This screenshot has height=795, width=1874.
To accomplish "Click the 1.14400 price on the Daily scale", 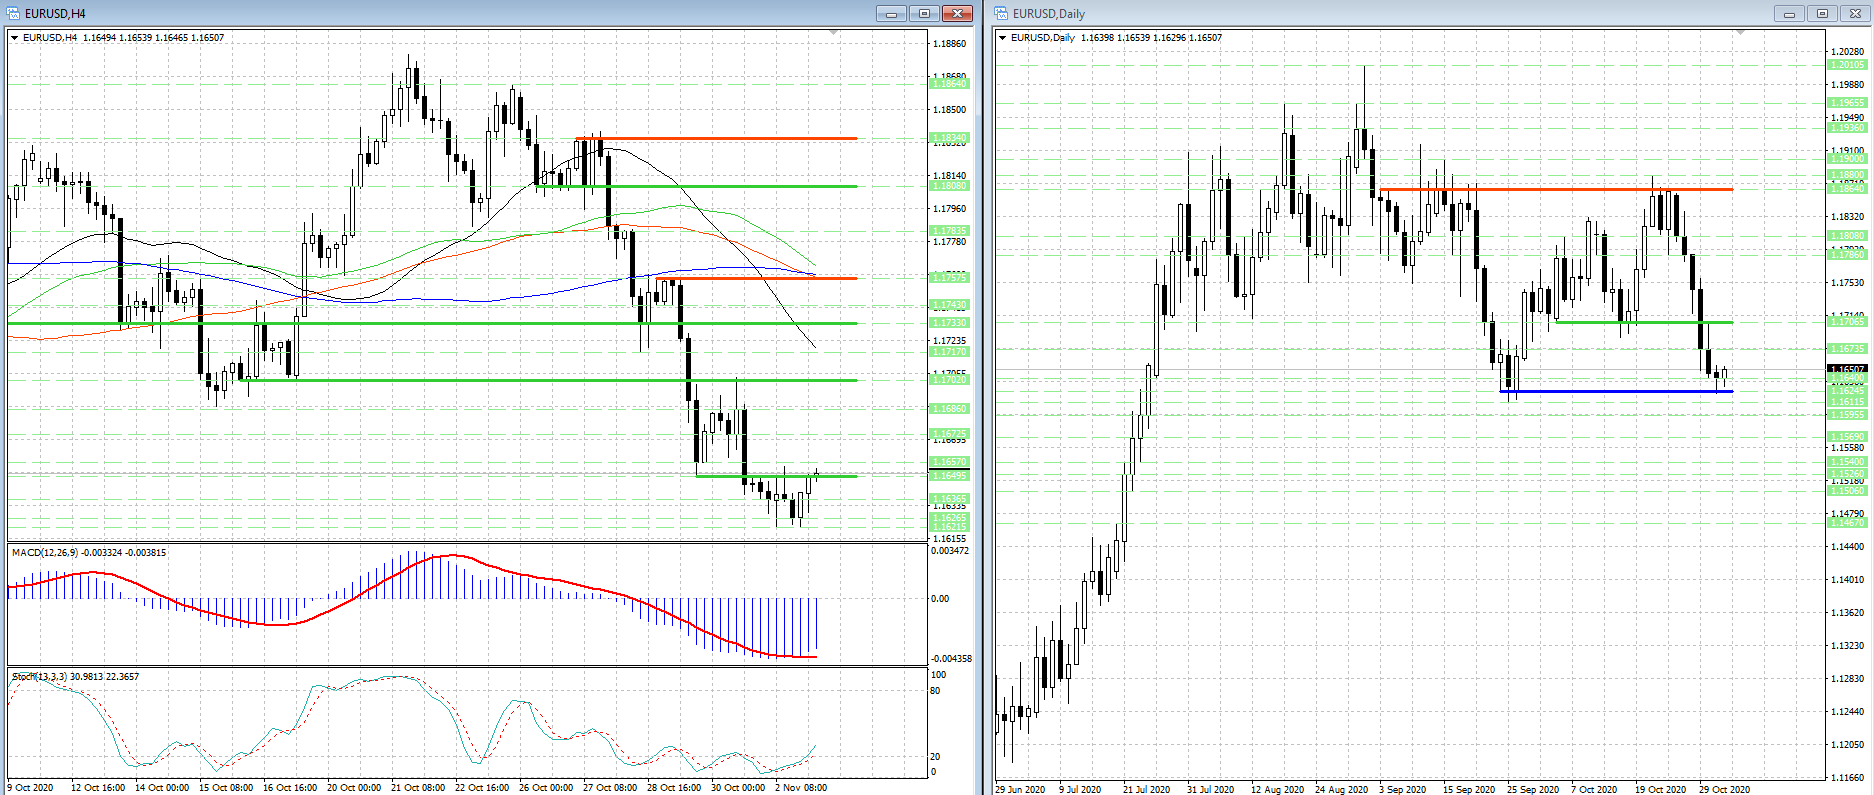I will click(1847, 547).
